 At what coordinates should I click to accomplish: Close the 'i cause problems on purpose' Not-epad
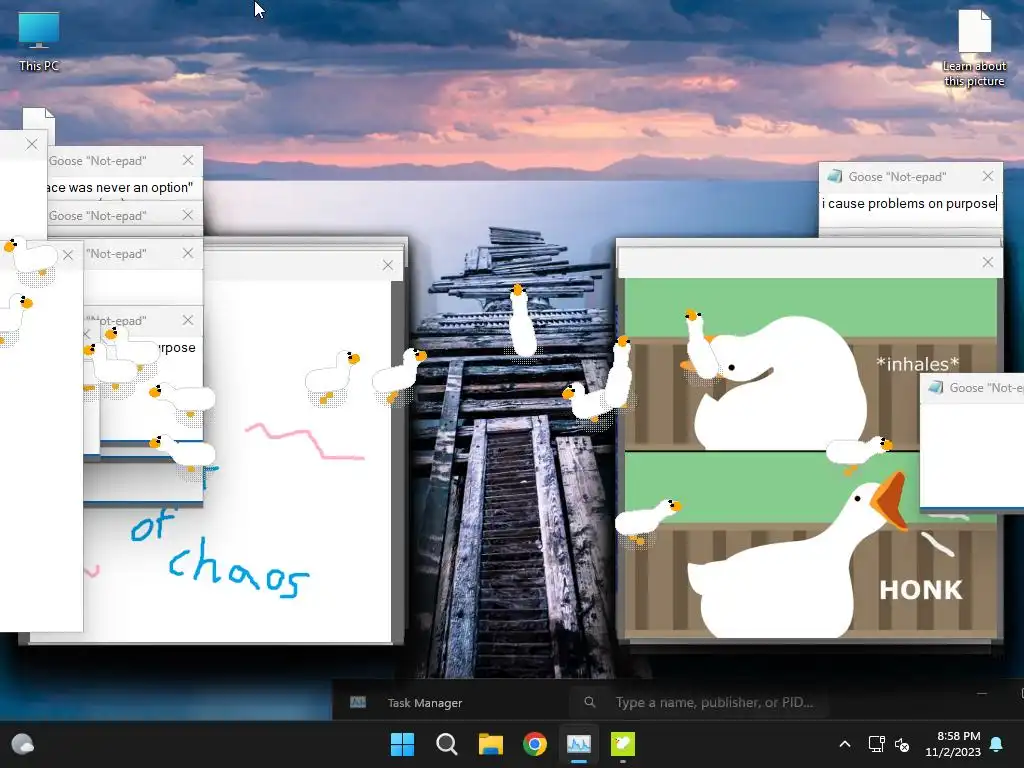[987, 176]
